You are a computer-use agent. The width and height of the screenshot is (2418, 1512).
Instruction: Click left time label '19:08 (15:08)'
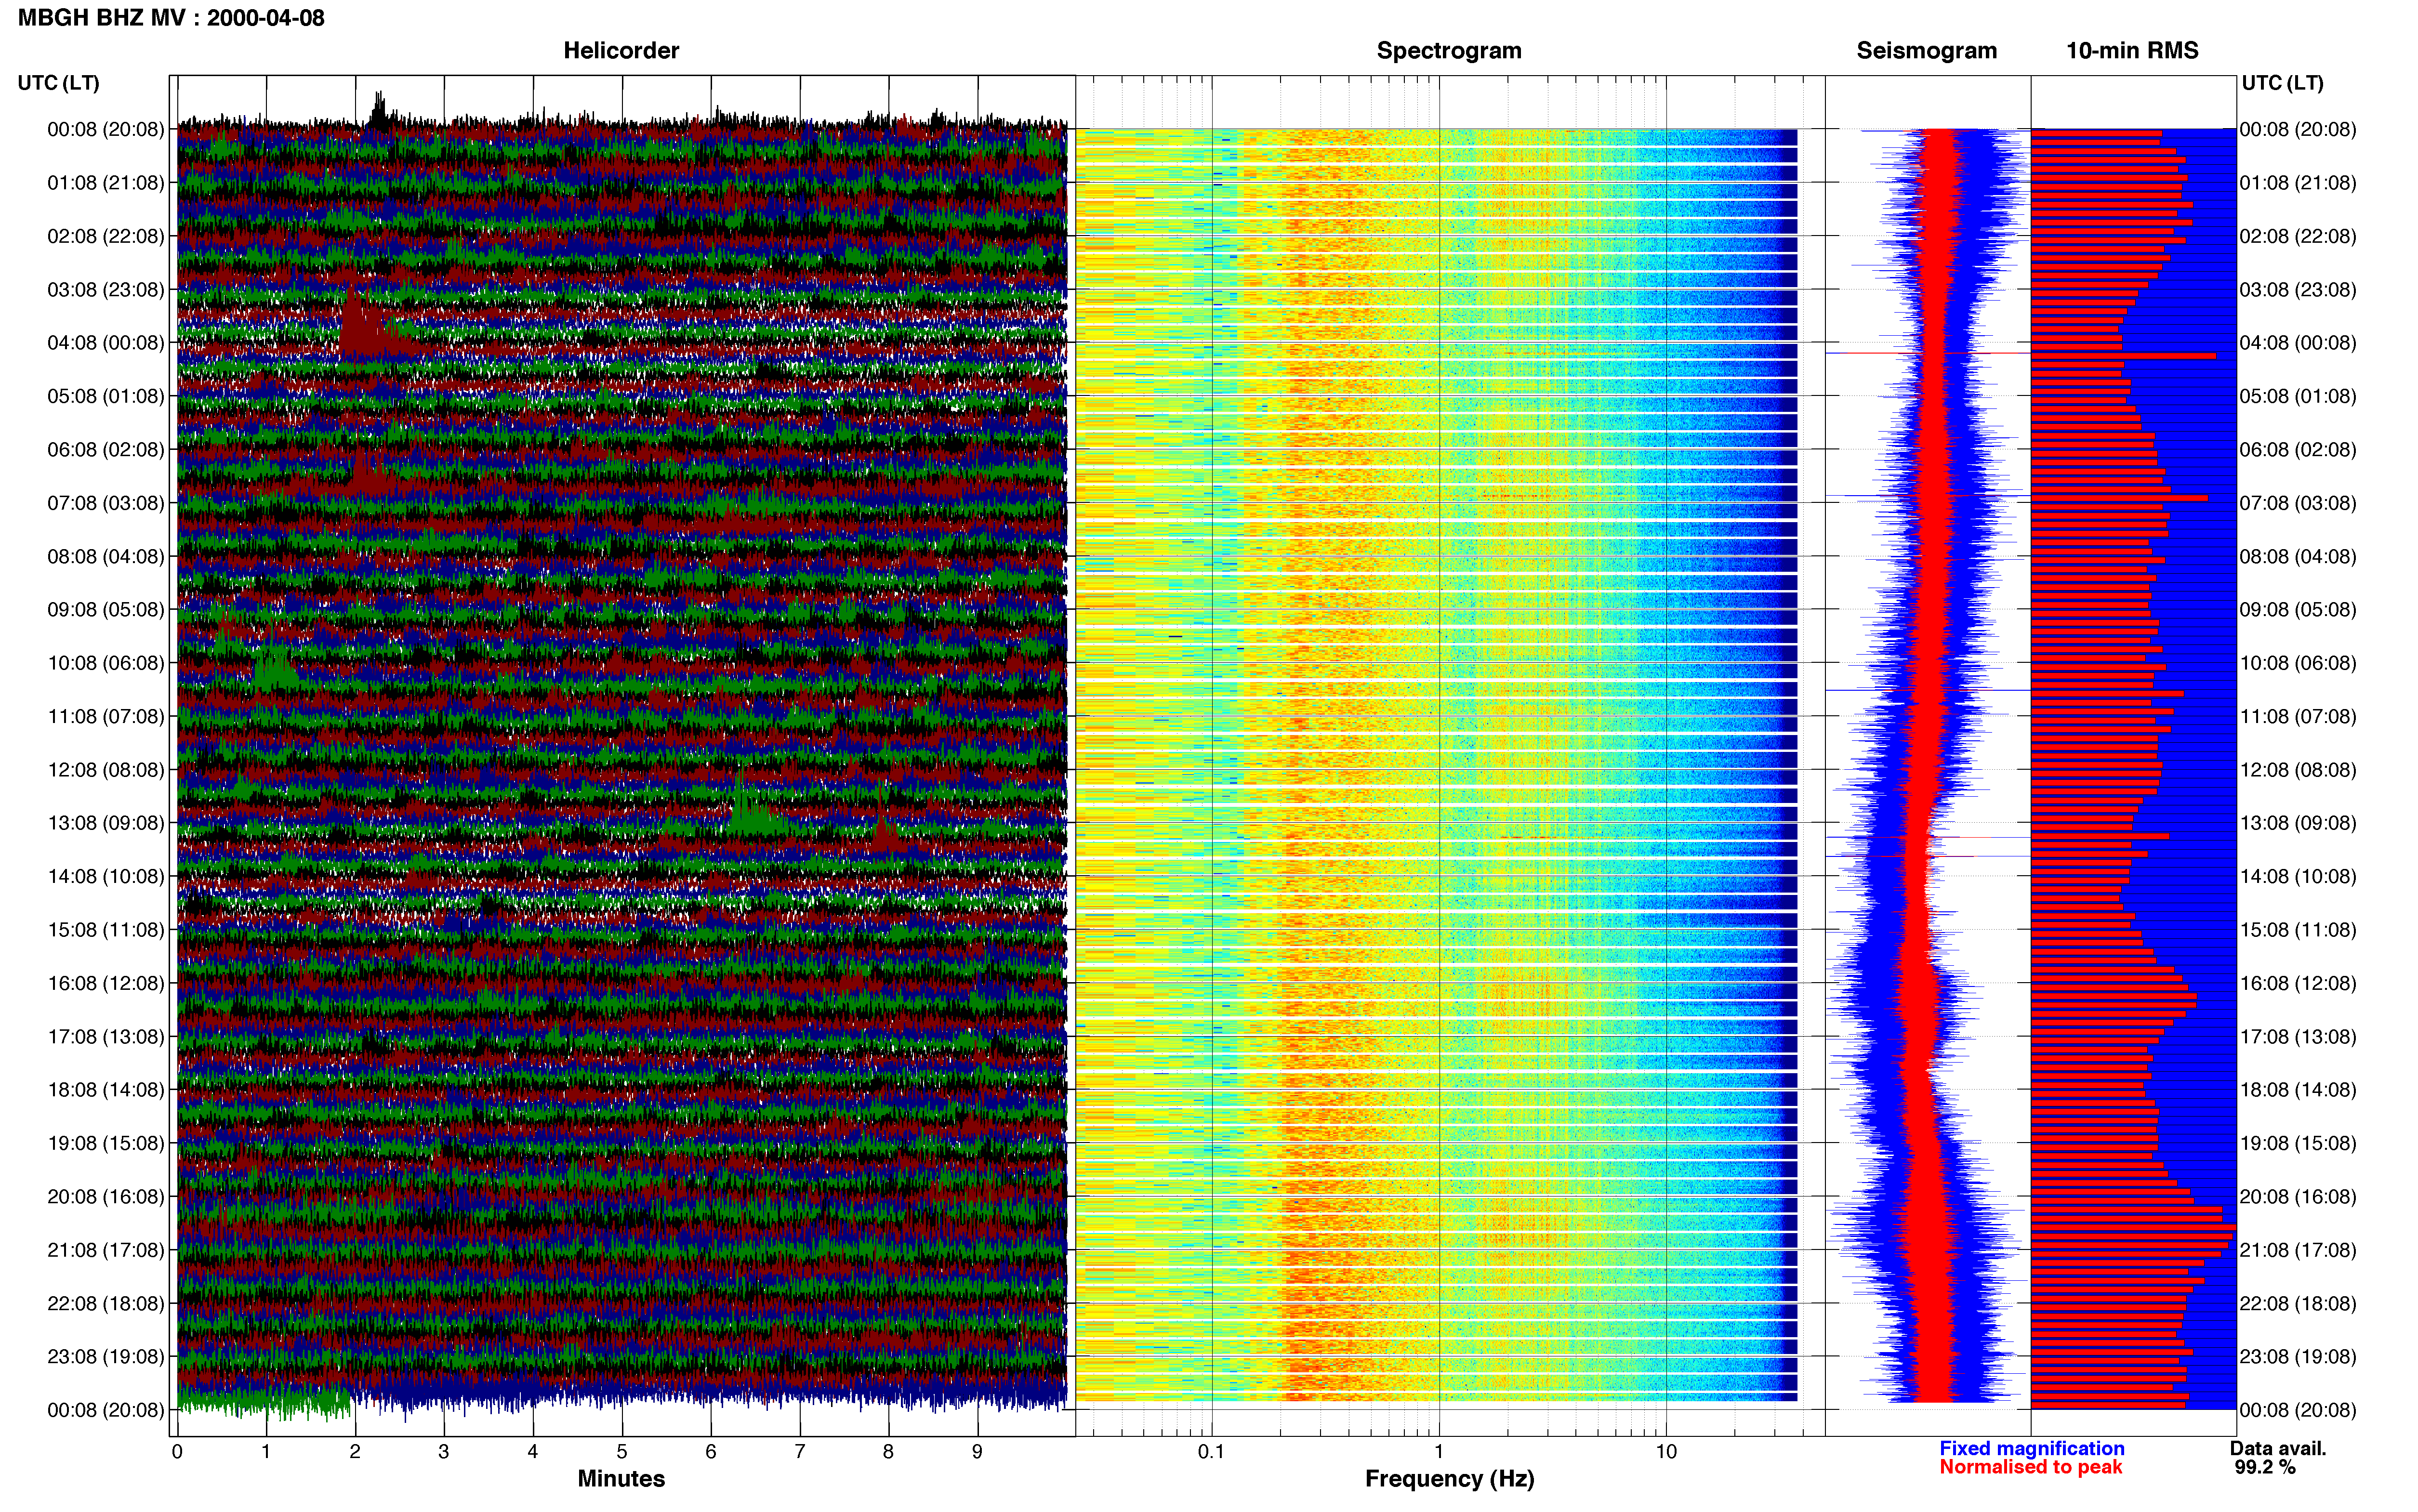pos(106,1143)
